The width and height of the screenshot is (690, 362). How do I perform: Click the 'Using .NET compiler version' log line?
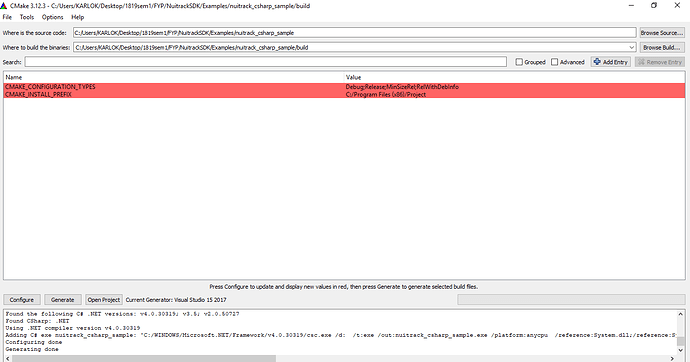click(x=73, y=328)
